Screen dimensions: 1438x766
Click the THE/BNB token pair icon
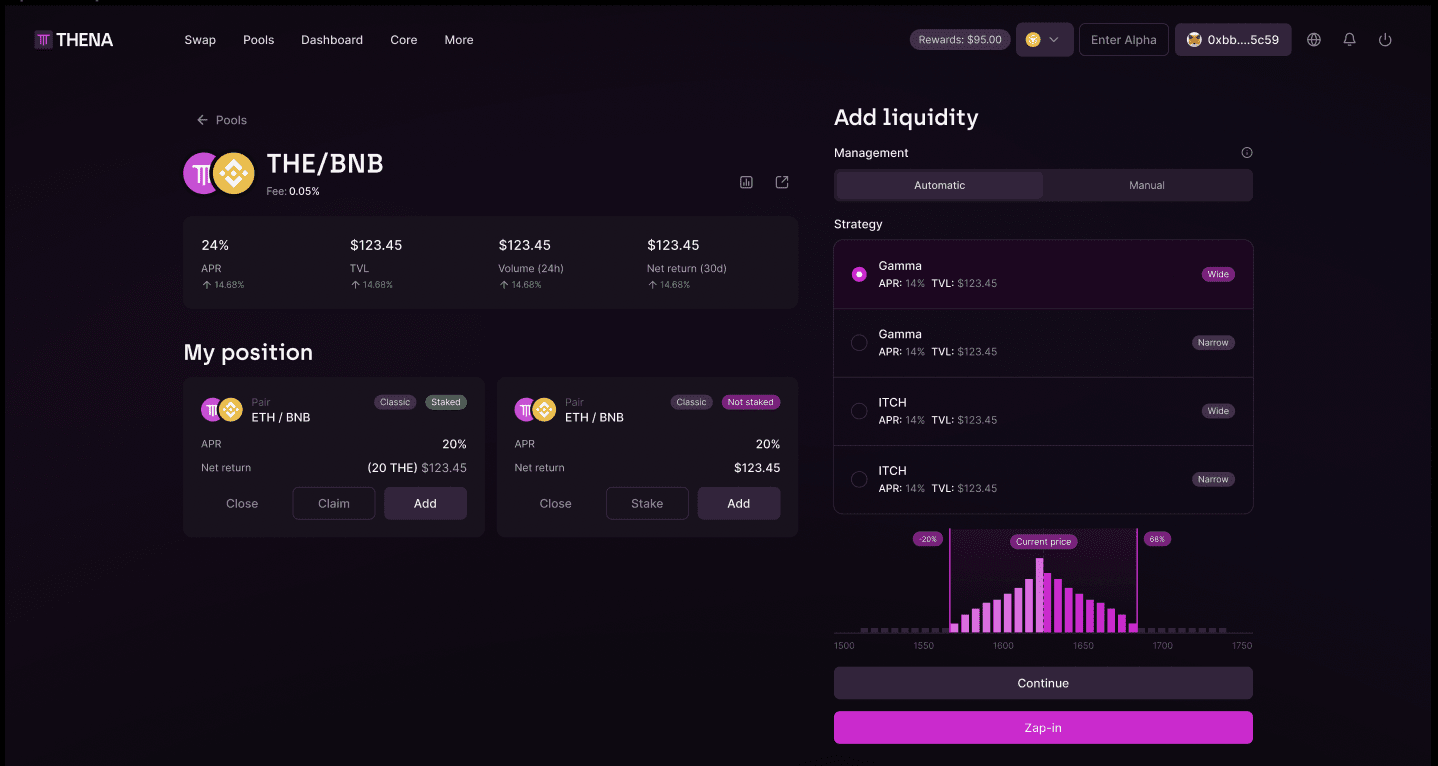(x=219, y=173)
